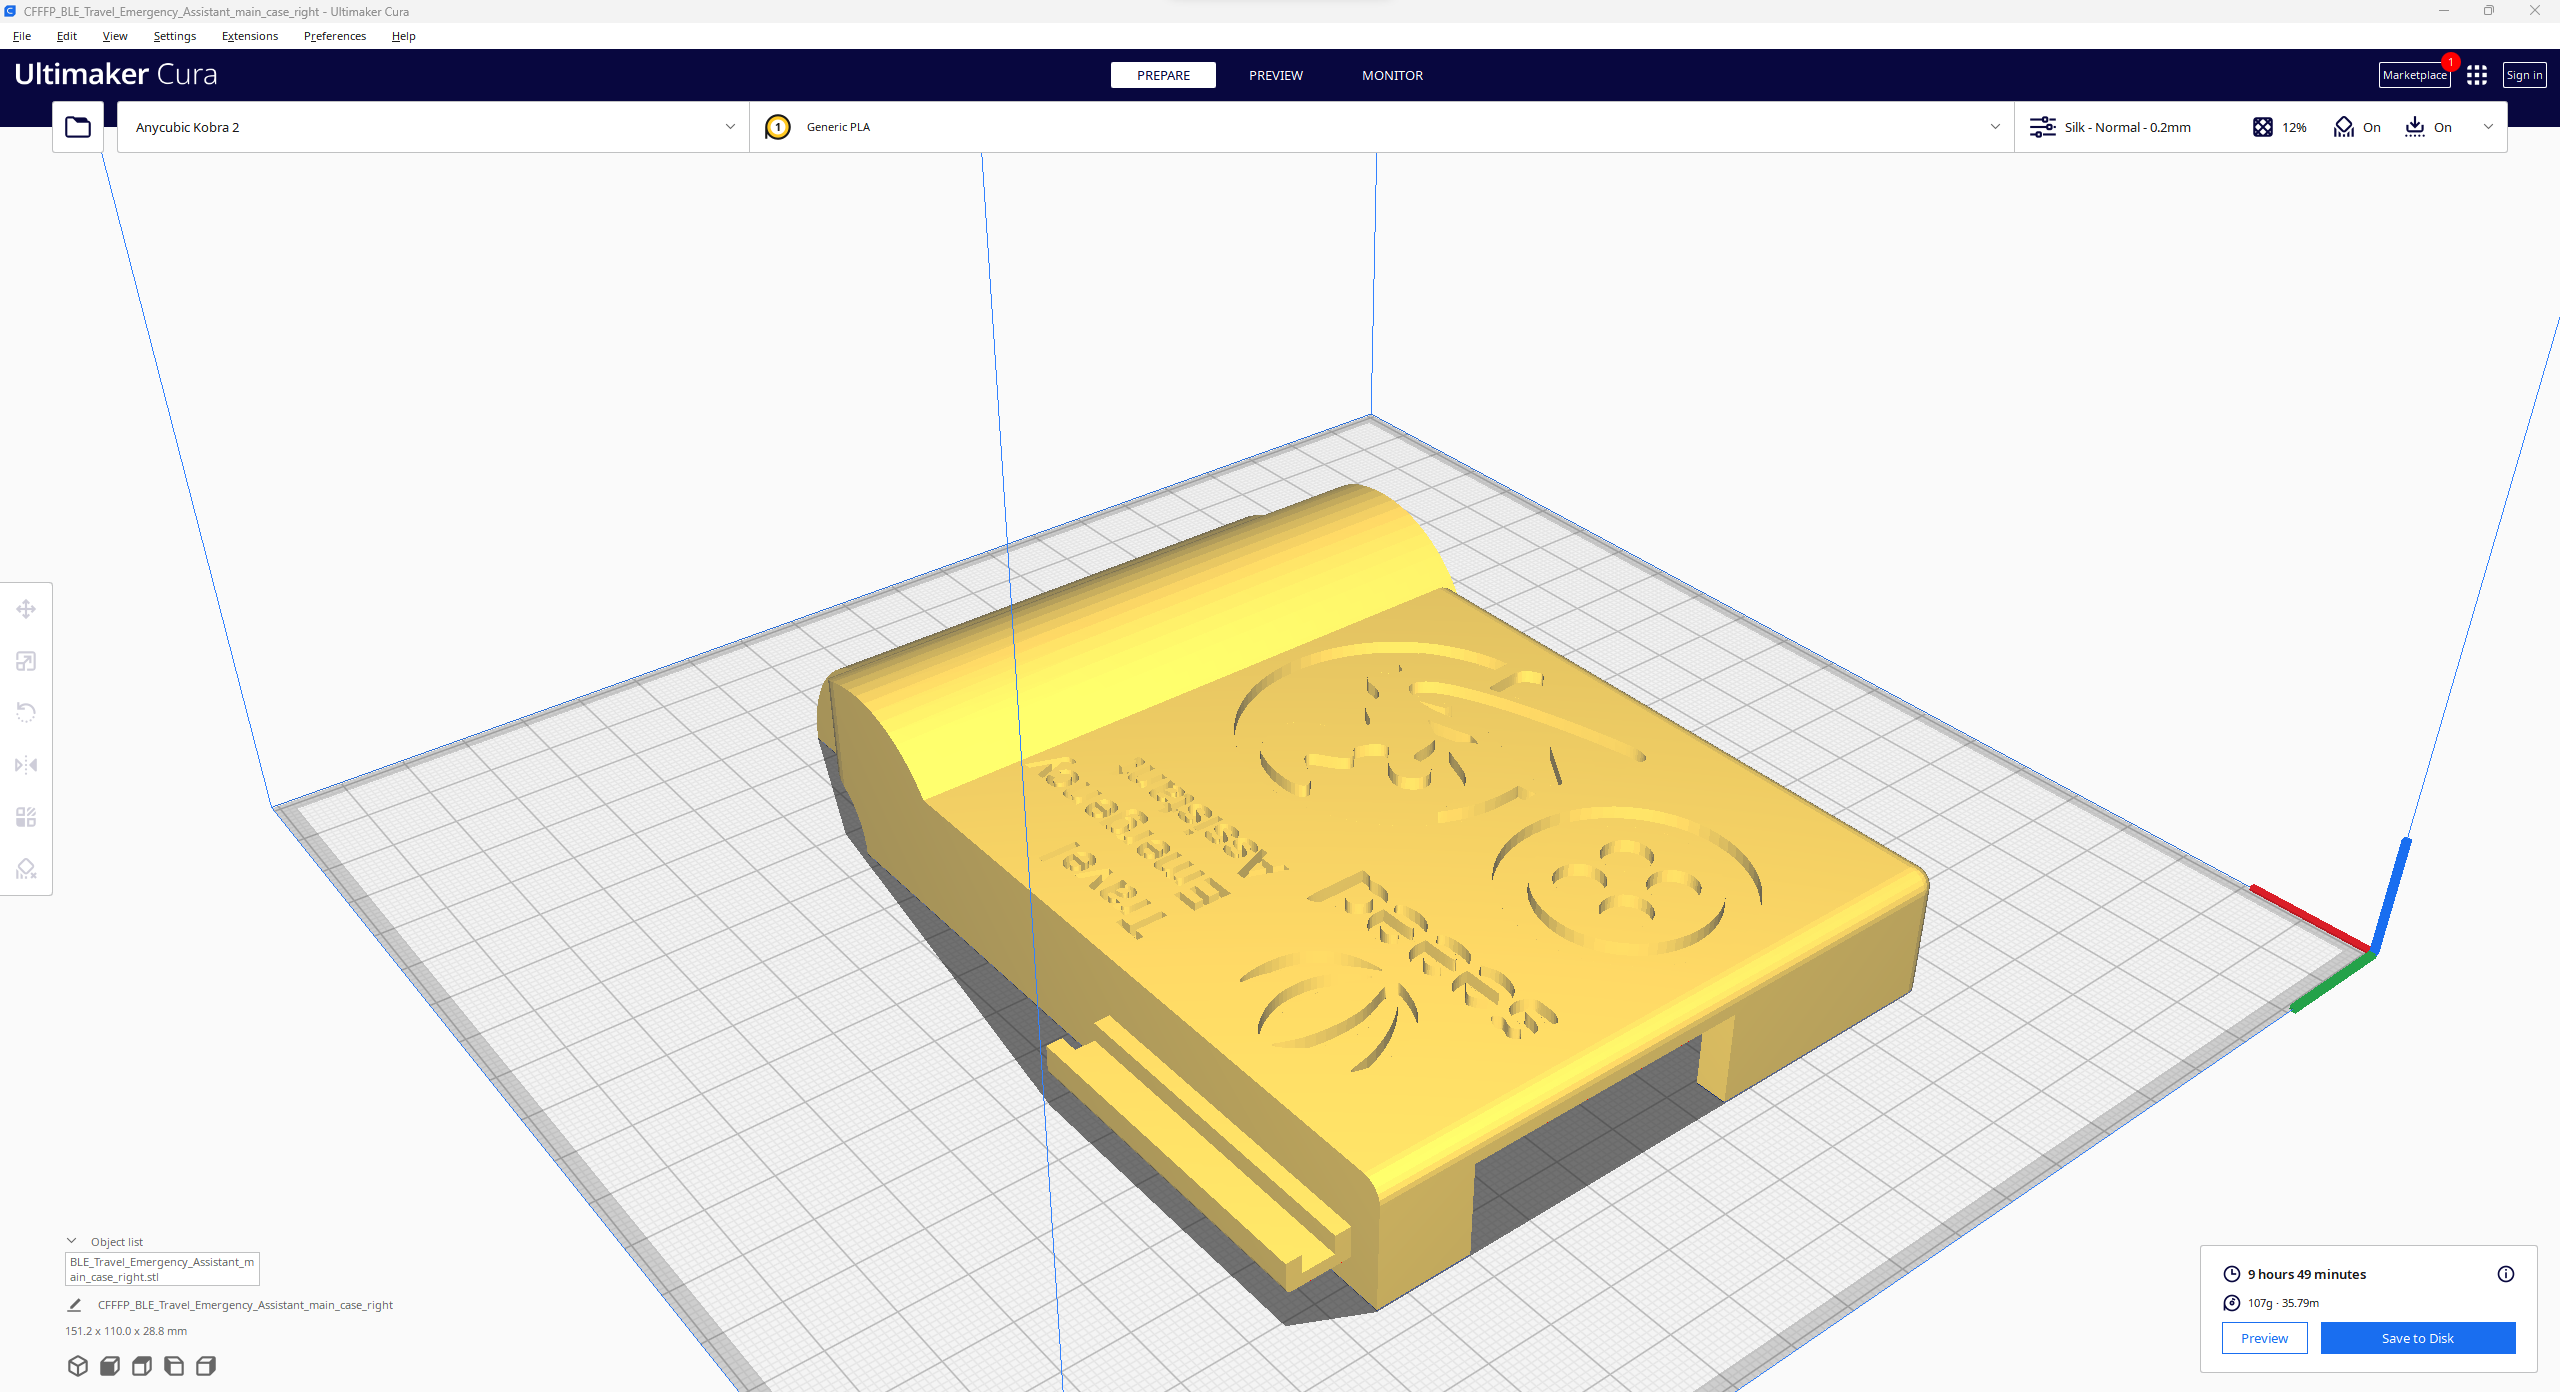The height and width of the screenshot is (1392, 2560).
Task: Toggle support generation off
Action: [x=2358, y=127]
